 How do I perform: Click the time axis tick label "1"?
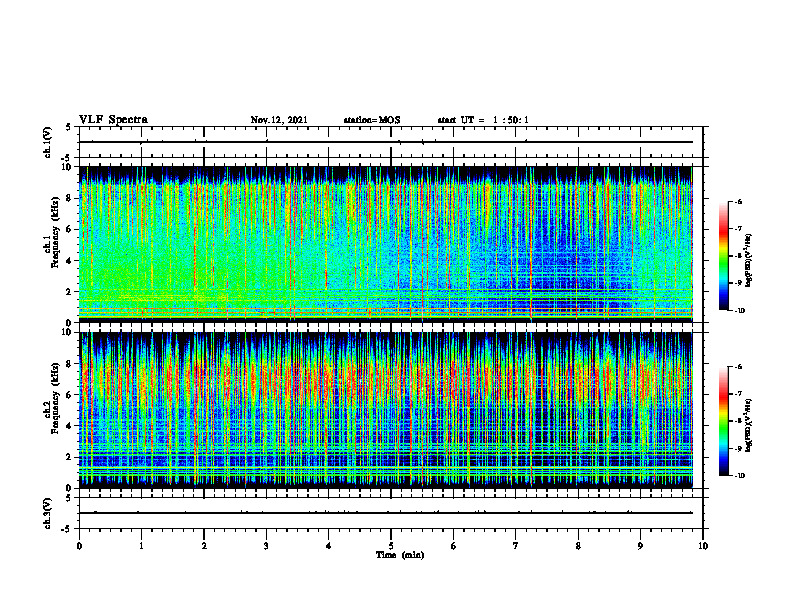pos(141,546)
